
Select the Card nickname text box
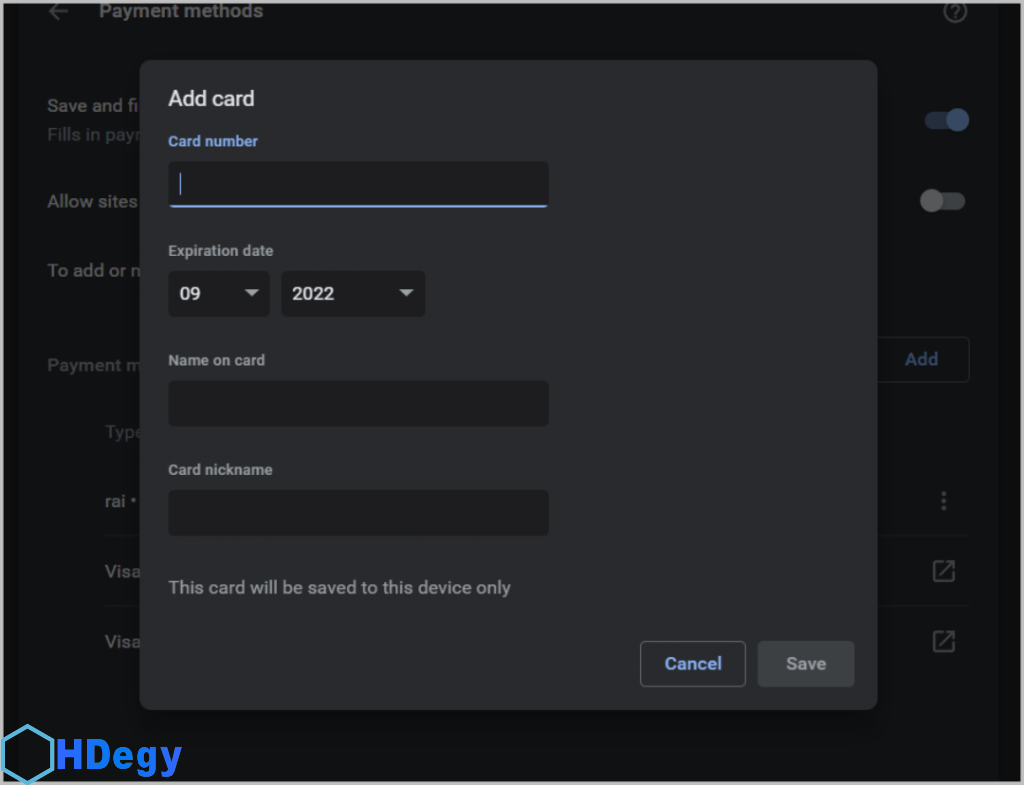point(358,512)
